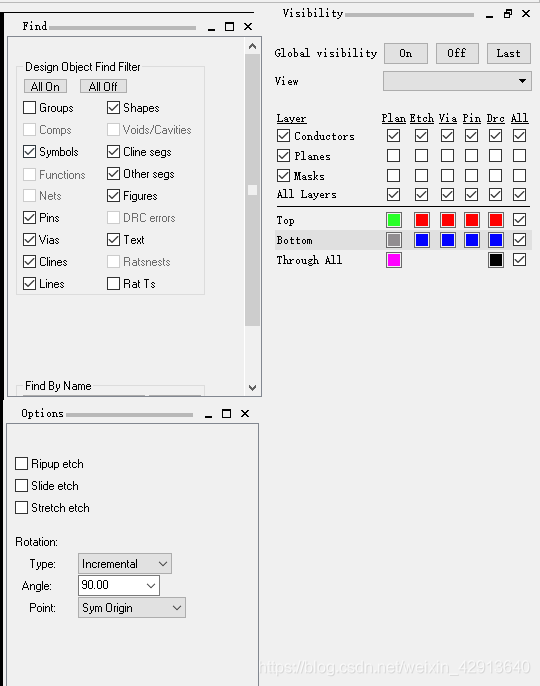Uncheck the Shapes filter
The width and height of the screenshot is (540, 686).
point(113,108)
